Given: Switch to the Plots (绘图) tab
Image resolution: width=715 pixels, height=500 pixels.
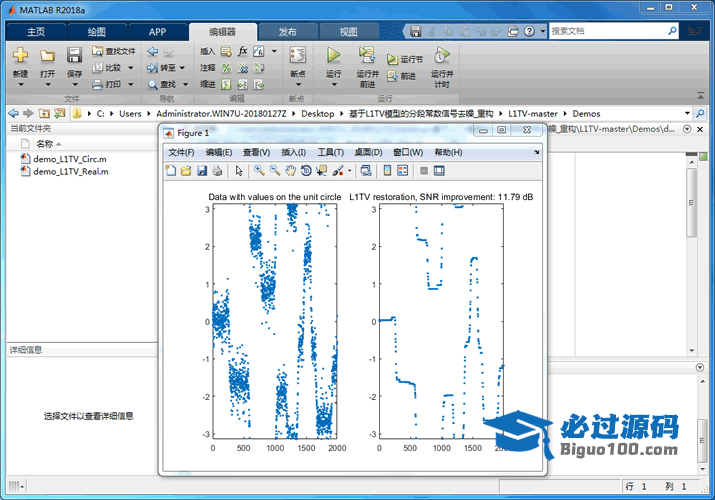Looking at the screenshot, I should pyautogui.click(x=97, y=32).
